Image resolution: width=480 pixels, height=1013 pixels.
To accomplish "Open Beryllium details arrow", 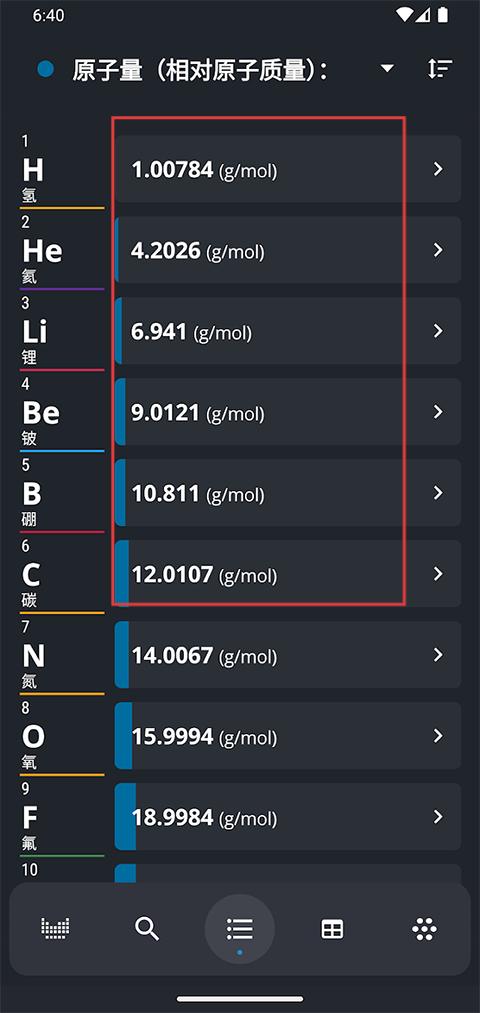I will tap(439, 412).
